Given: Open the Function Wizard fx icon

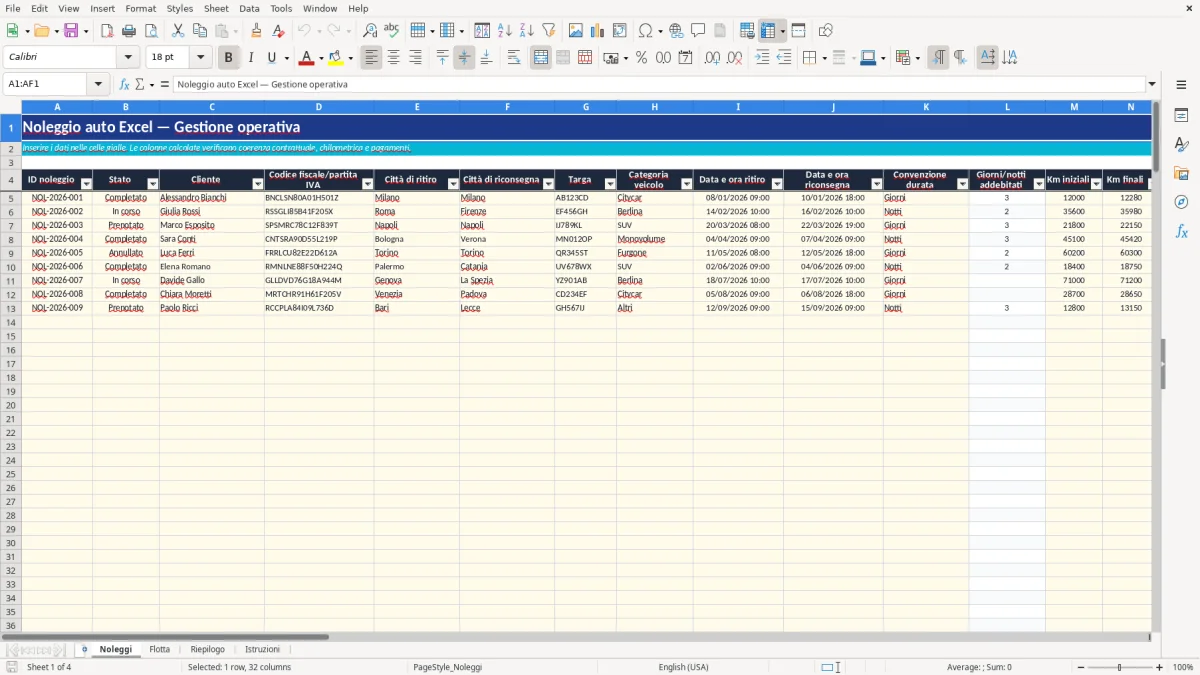Looking at the screenshot, I should coord(125,84).
